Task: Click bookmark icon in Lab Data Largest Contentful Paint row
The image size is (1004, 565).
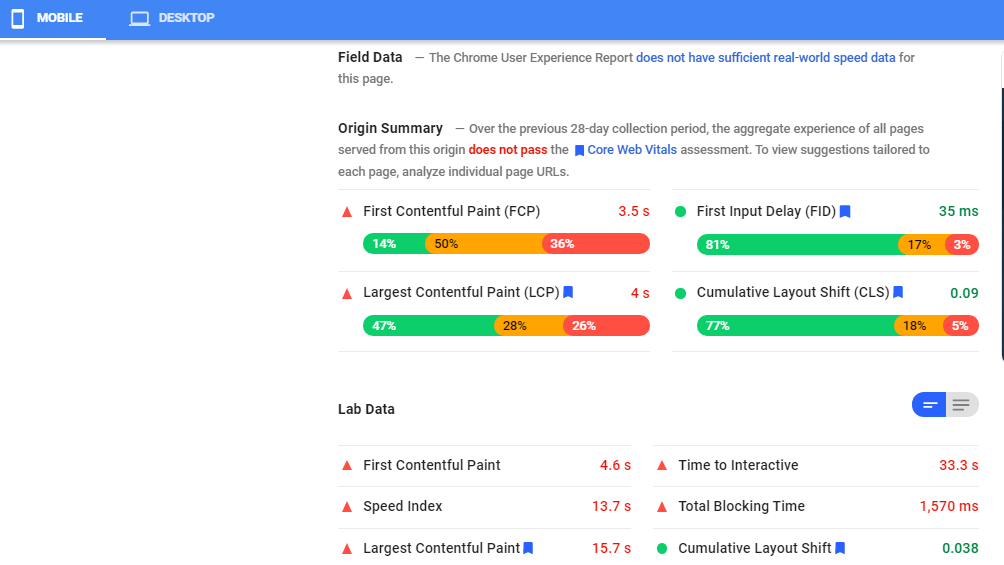Action: pos(528,548)
